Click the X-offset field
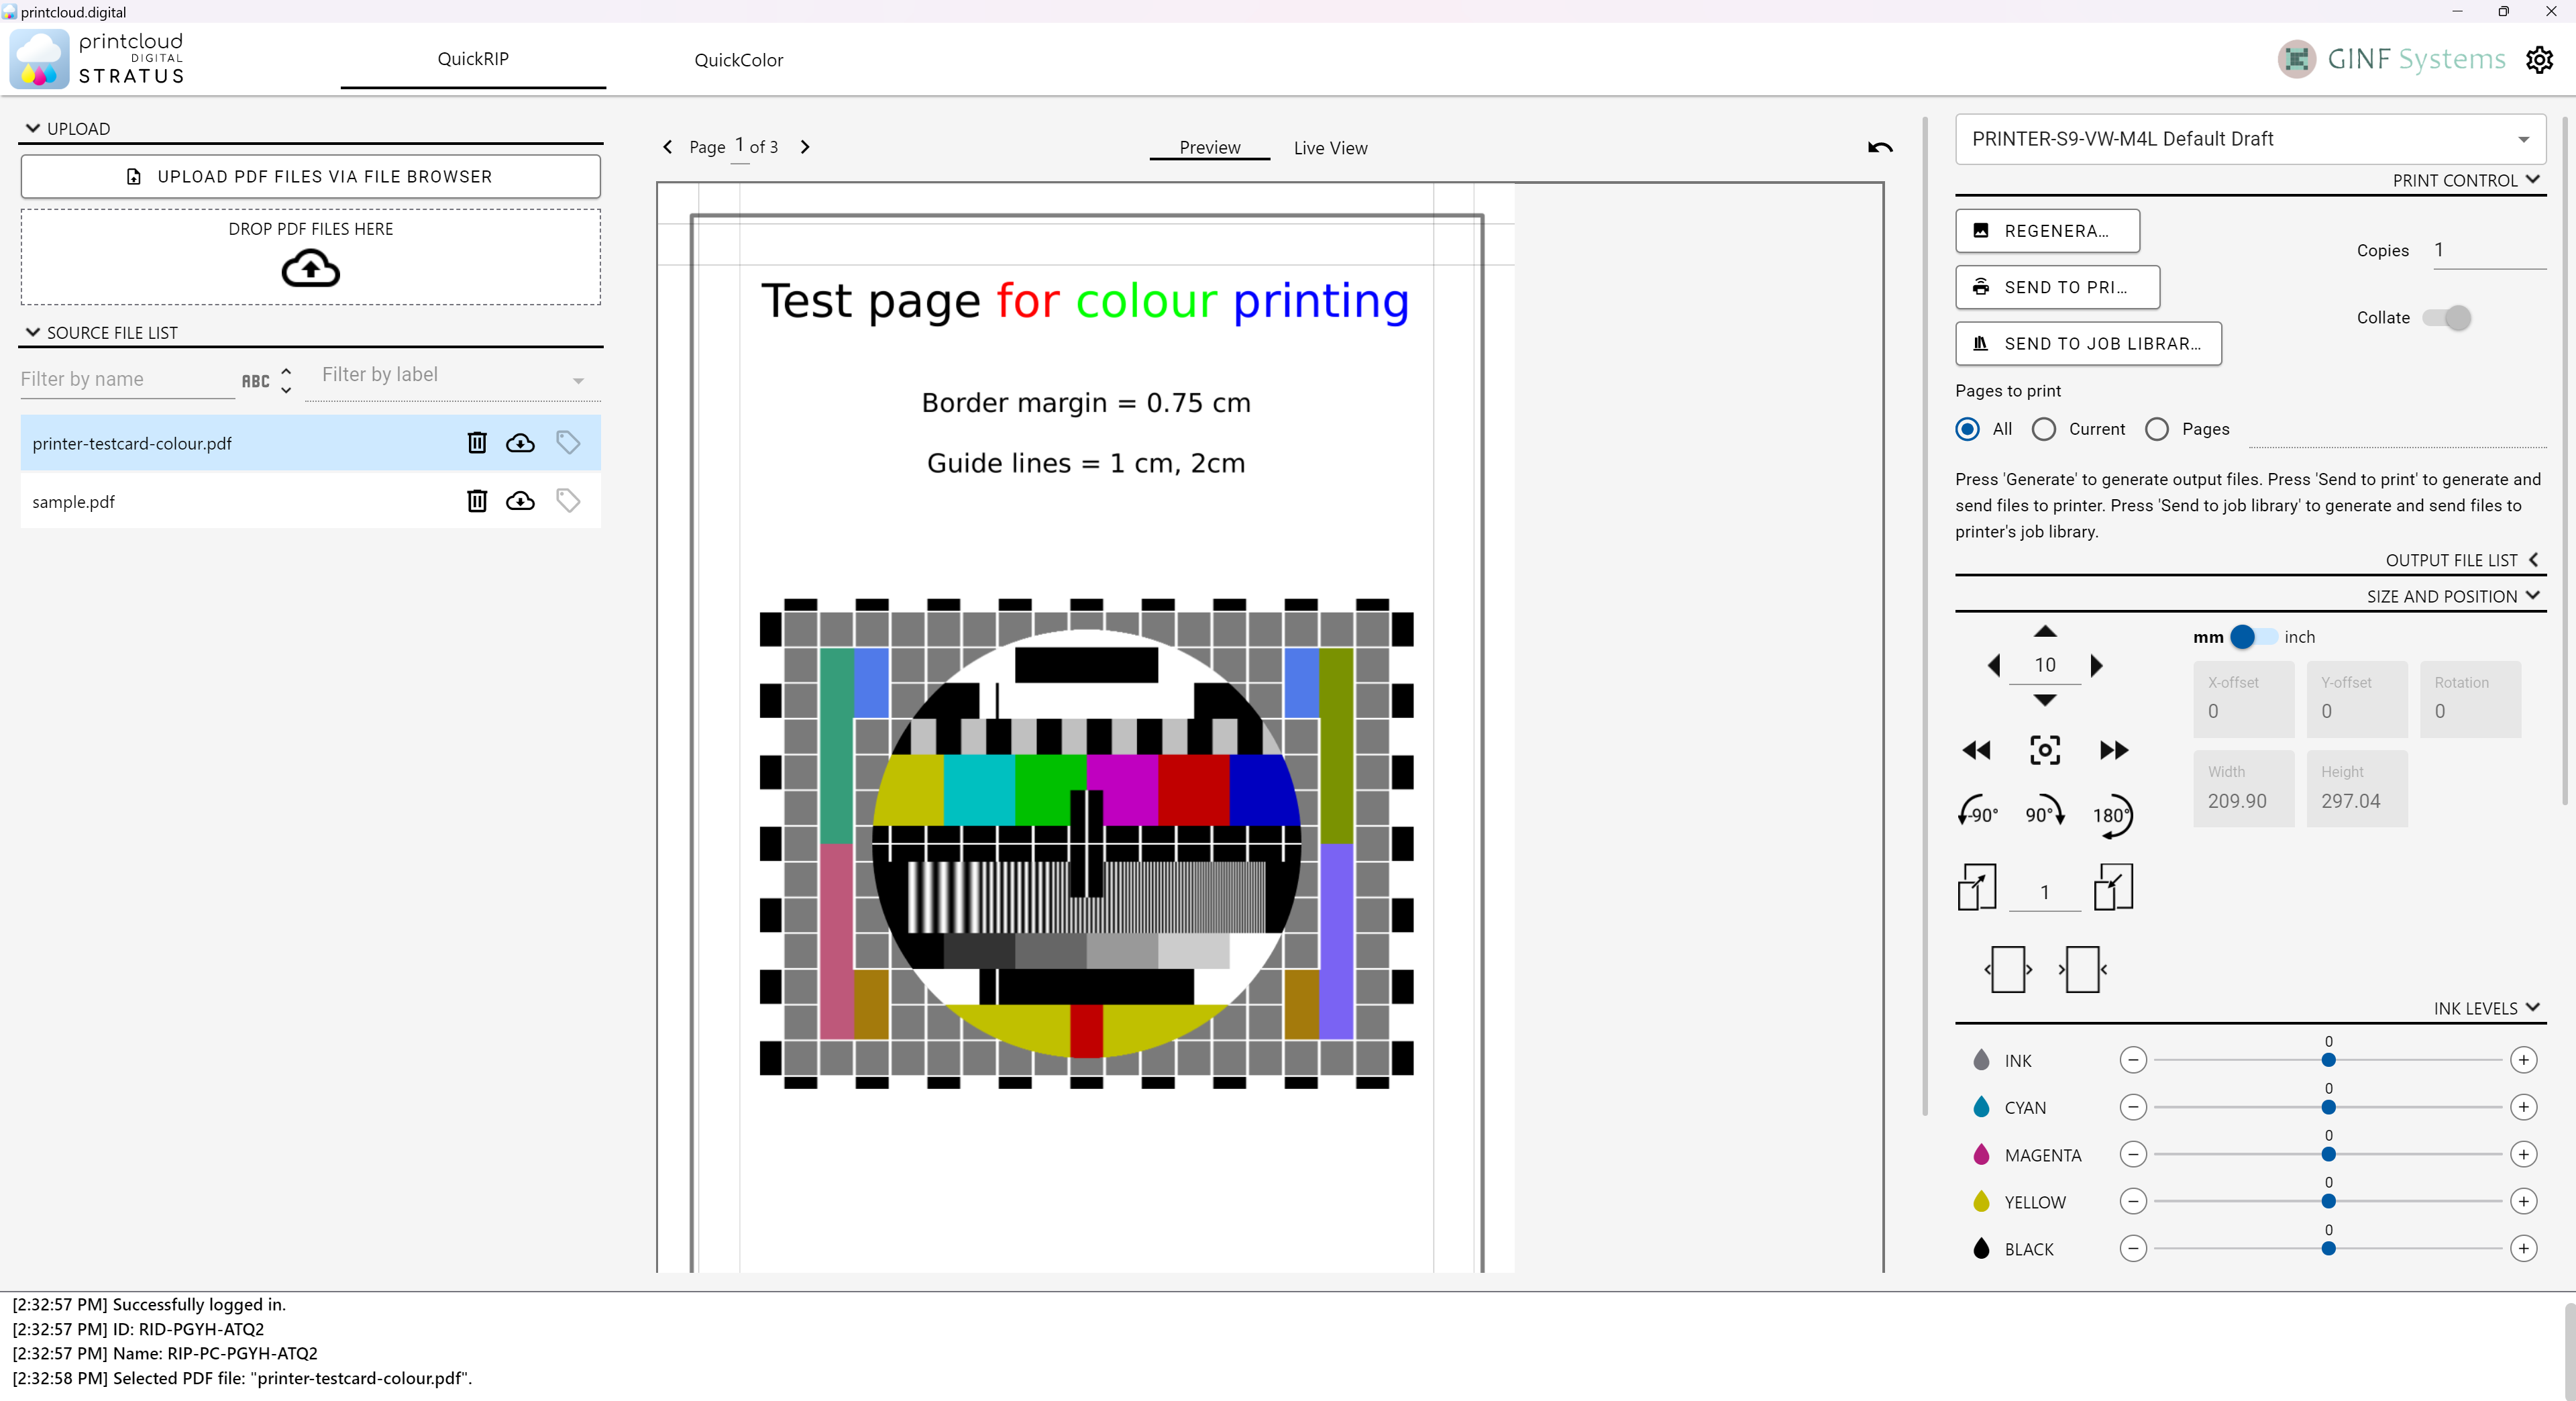Image resolution: width=2576 pixels, height=1401 pixels. tap(2243, 699)
